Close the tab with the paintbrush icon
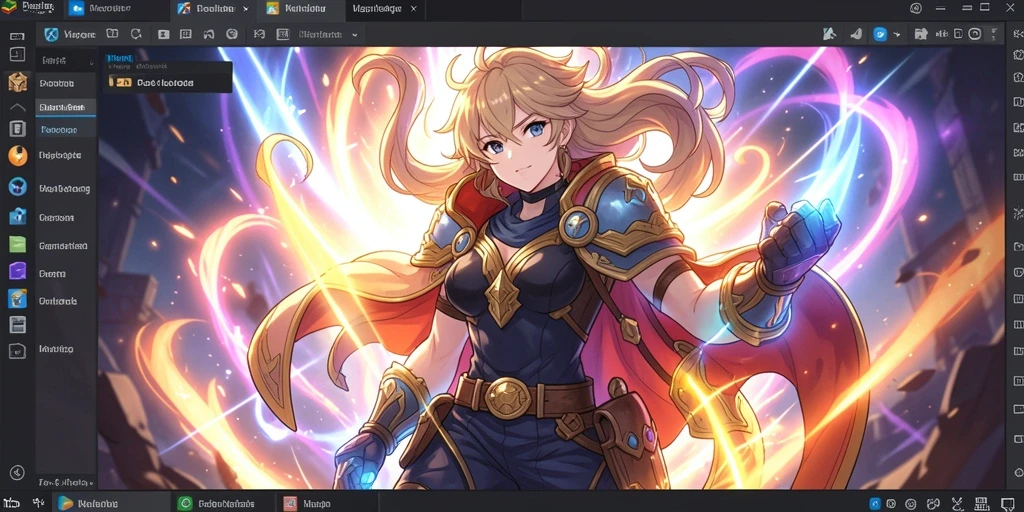The height and width of the screenshot is (512, 1024). pyautogui.click(x=246, y=8)
